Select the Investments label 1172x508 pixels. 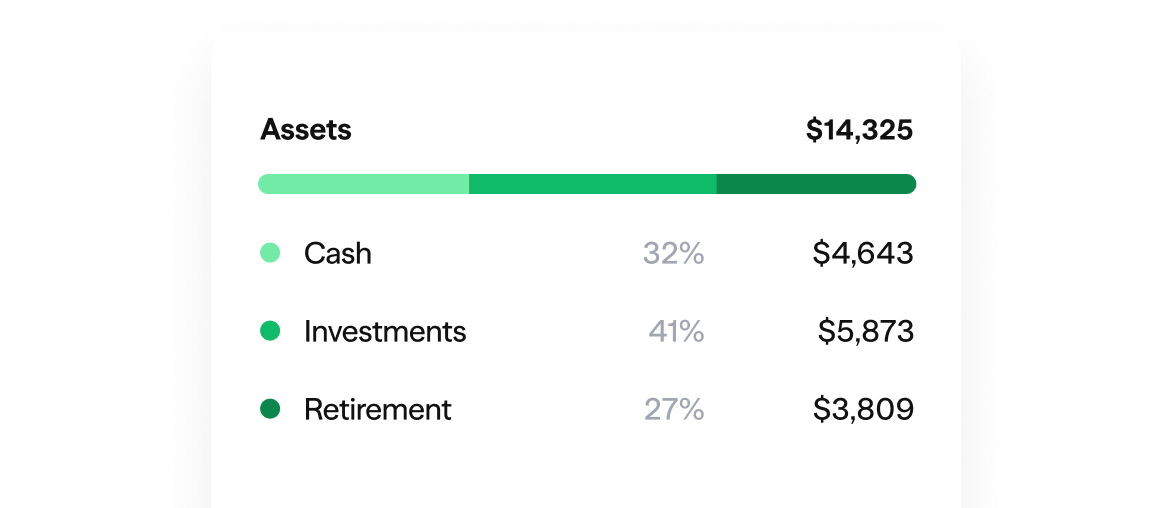tap(385, 331)
